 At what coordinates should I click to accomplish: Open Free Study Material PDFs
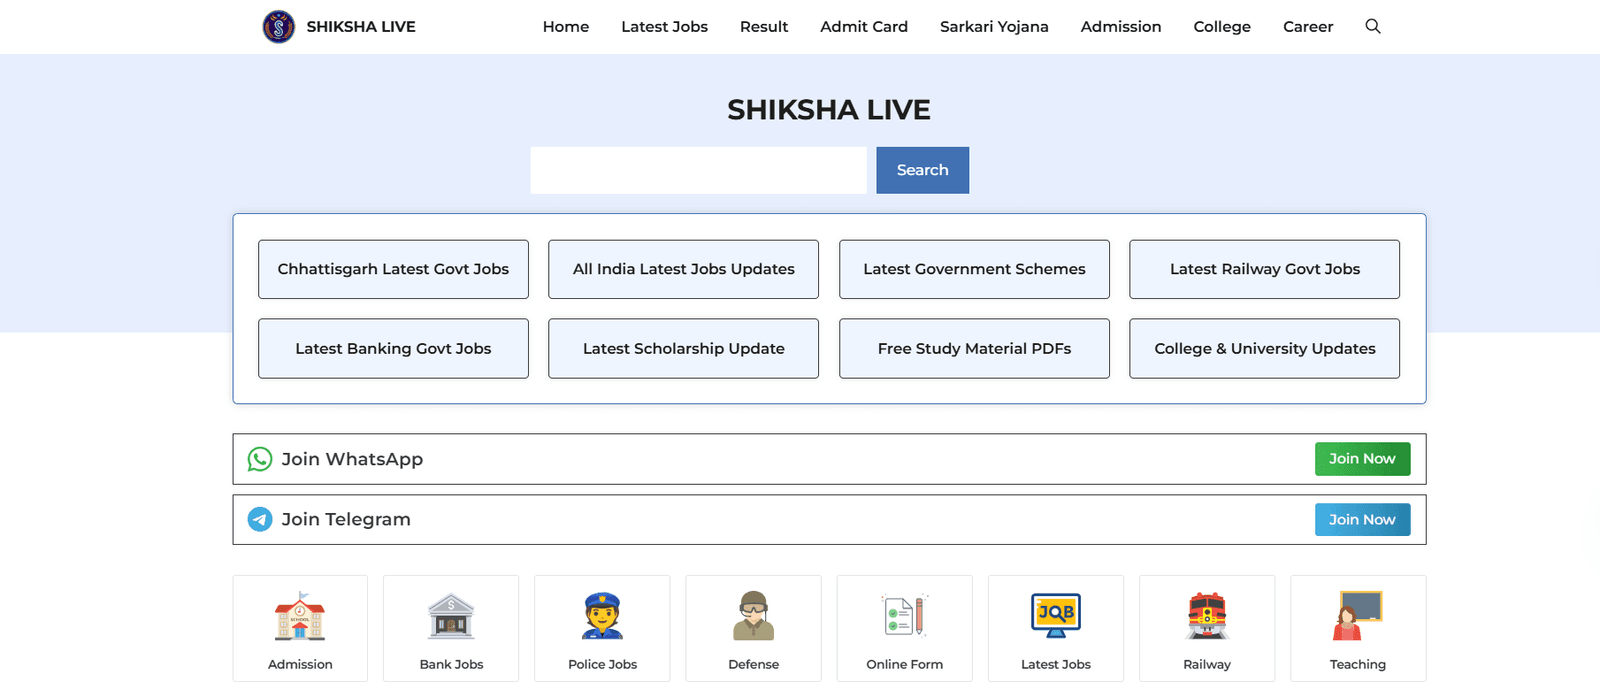(x=974, y=348)
